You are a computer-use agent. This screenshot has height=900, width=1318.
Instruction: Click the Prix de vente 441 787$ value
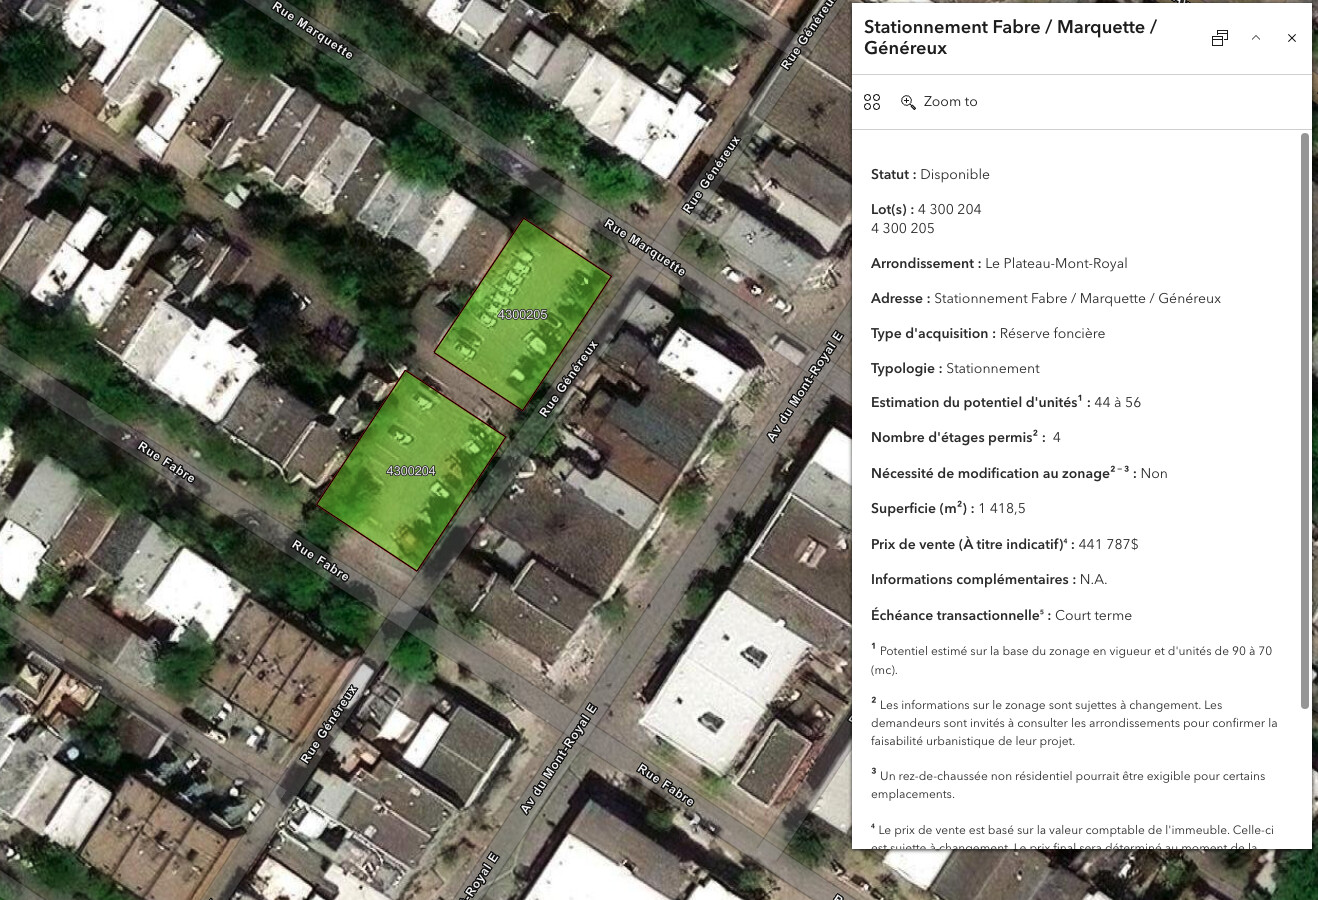[x=1108, y=545]
